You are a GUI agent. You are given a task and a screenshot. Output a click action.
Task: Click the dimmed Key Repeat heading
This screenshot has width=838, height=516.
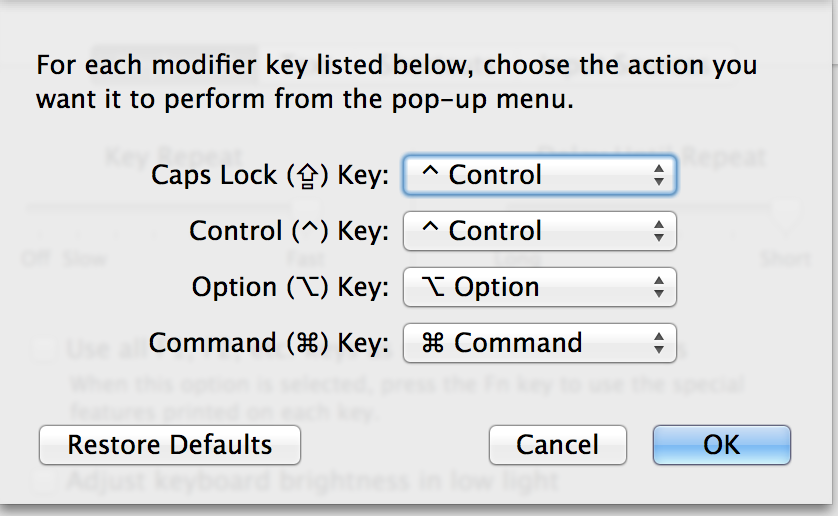pyautogui.click(x=173, y=157)
